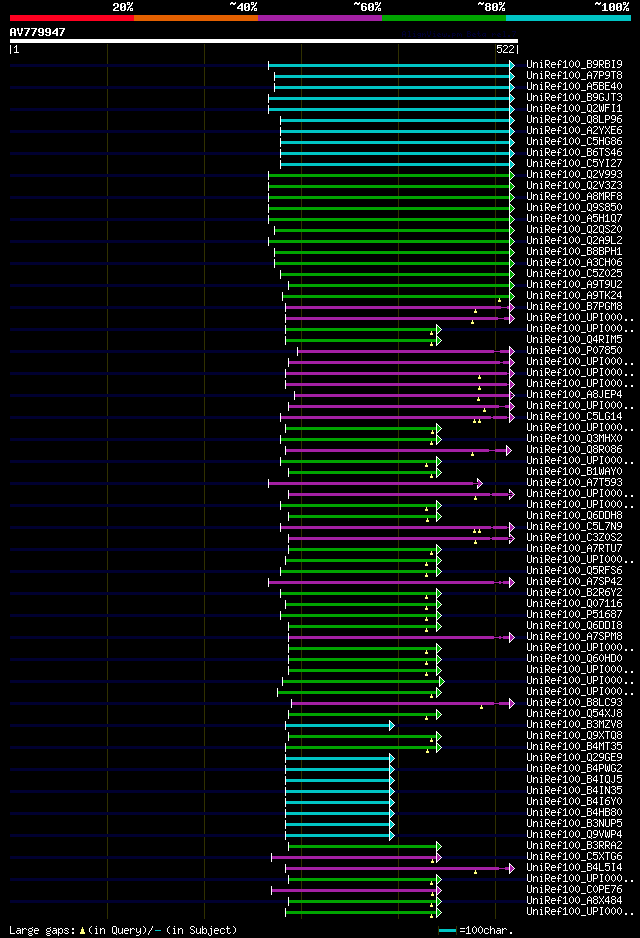
Task: Click the white query sequence bar
Action: (264, 41)
